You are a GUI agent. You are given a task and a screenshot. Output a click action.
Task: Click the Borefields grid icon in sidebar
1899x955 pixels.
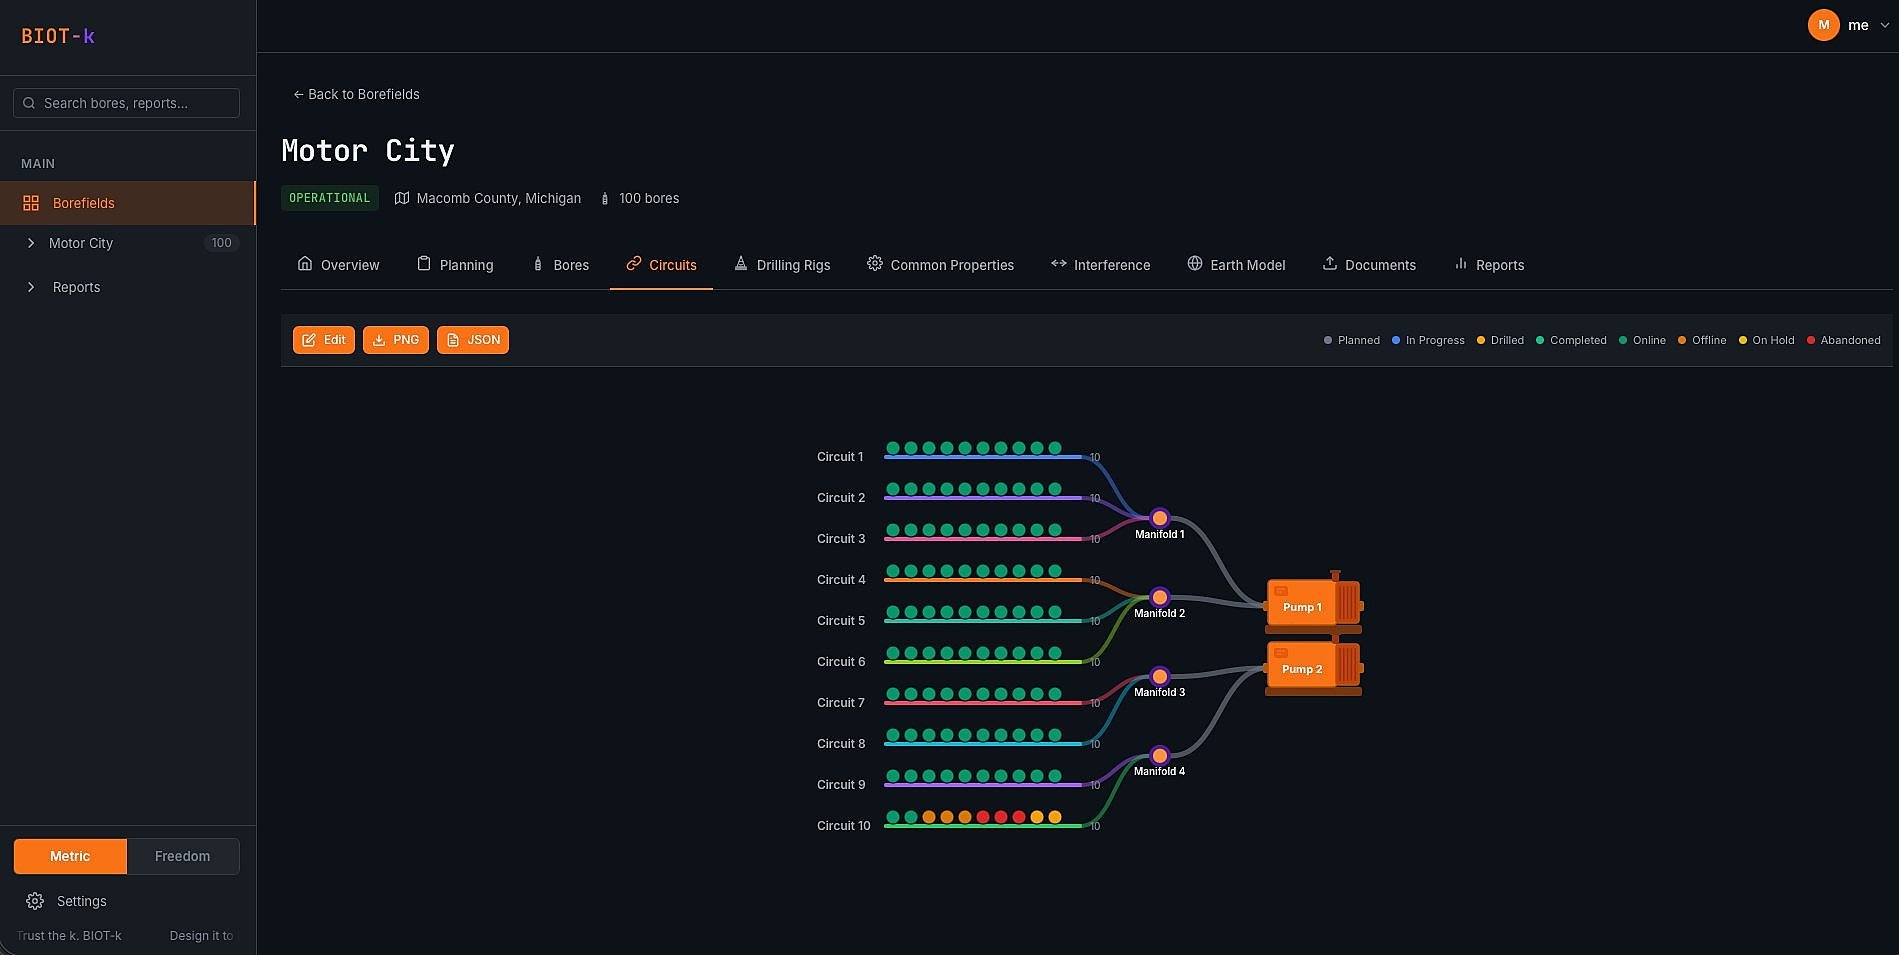point(31,203)
